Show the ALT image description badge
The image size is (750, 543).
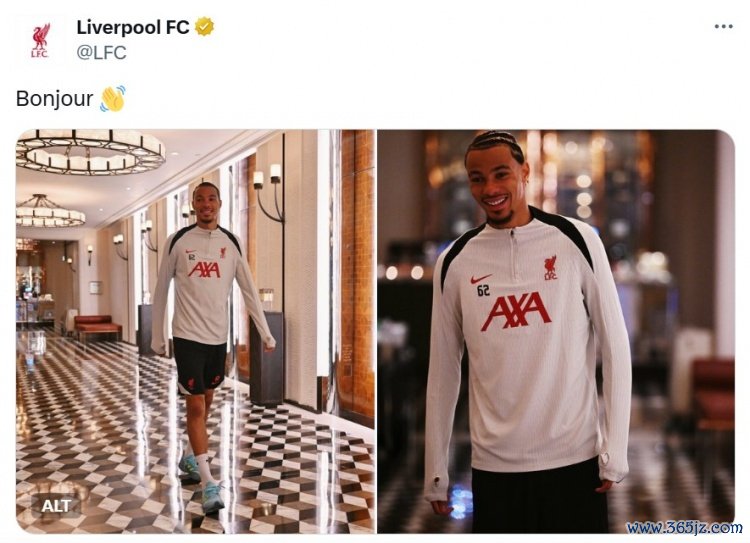56,506
